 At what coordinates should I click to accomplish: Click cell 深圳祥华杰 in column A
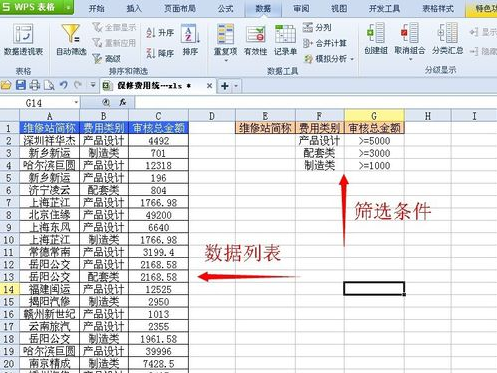pos(49,141)
